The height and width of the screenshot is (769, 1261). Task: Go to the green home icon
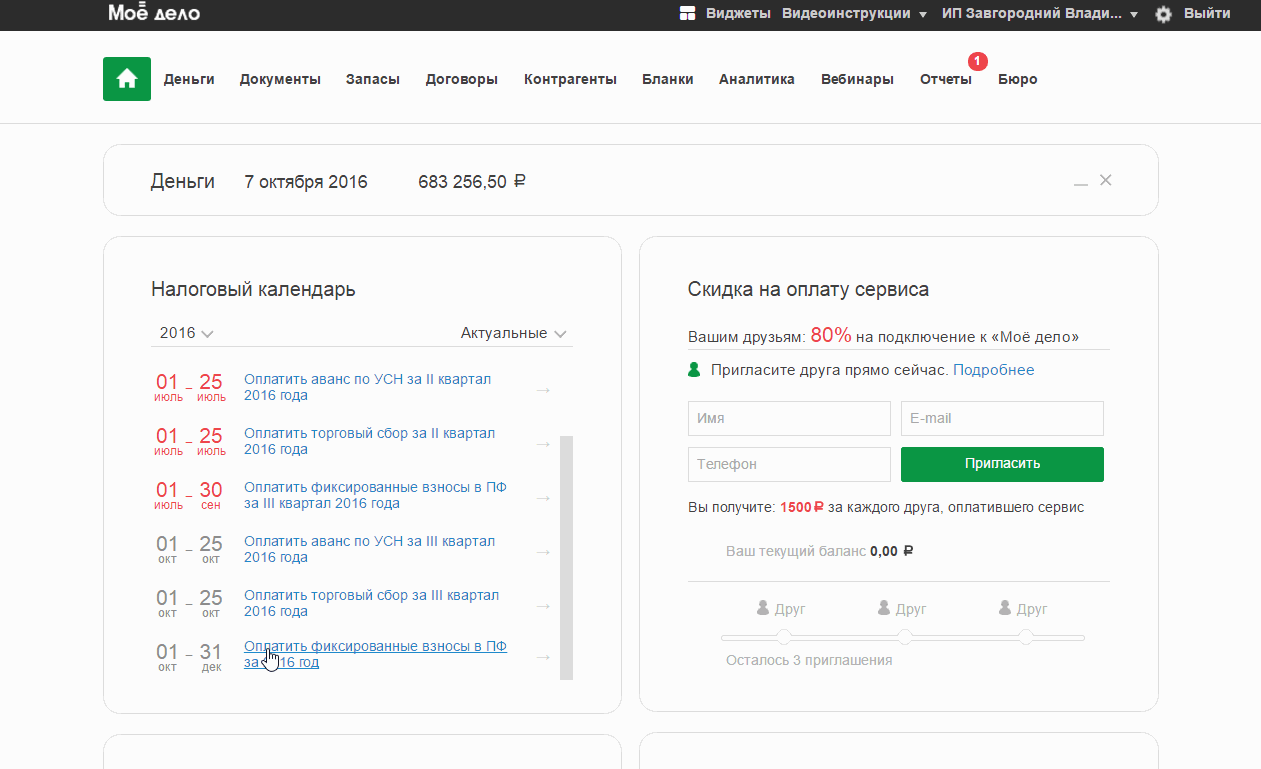click(x=127, y=79)
